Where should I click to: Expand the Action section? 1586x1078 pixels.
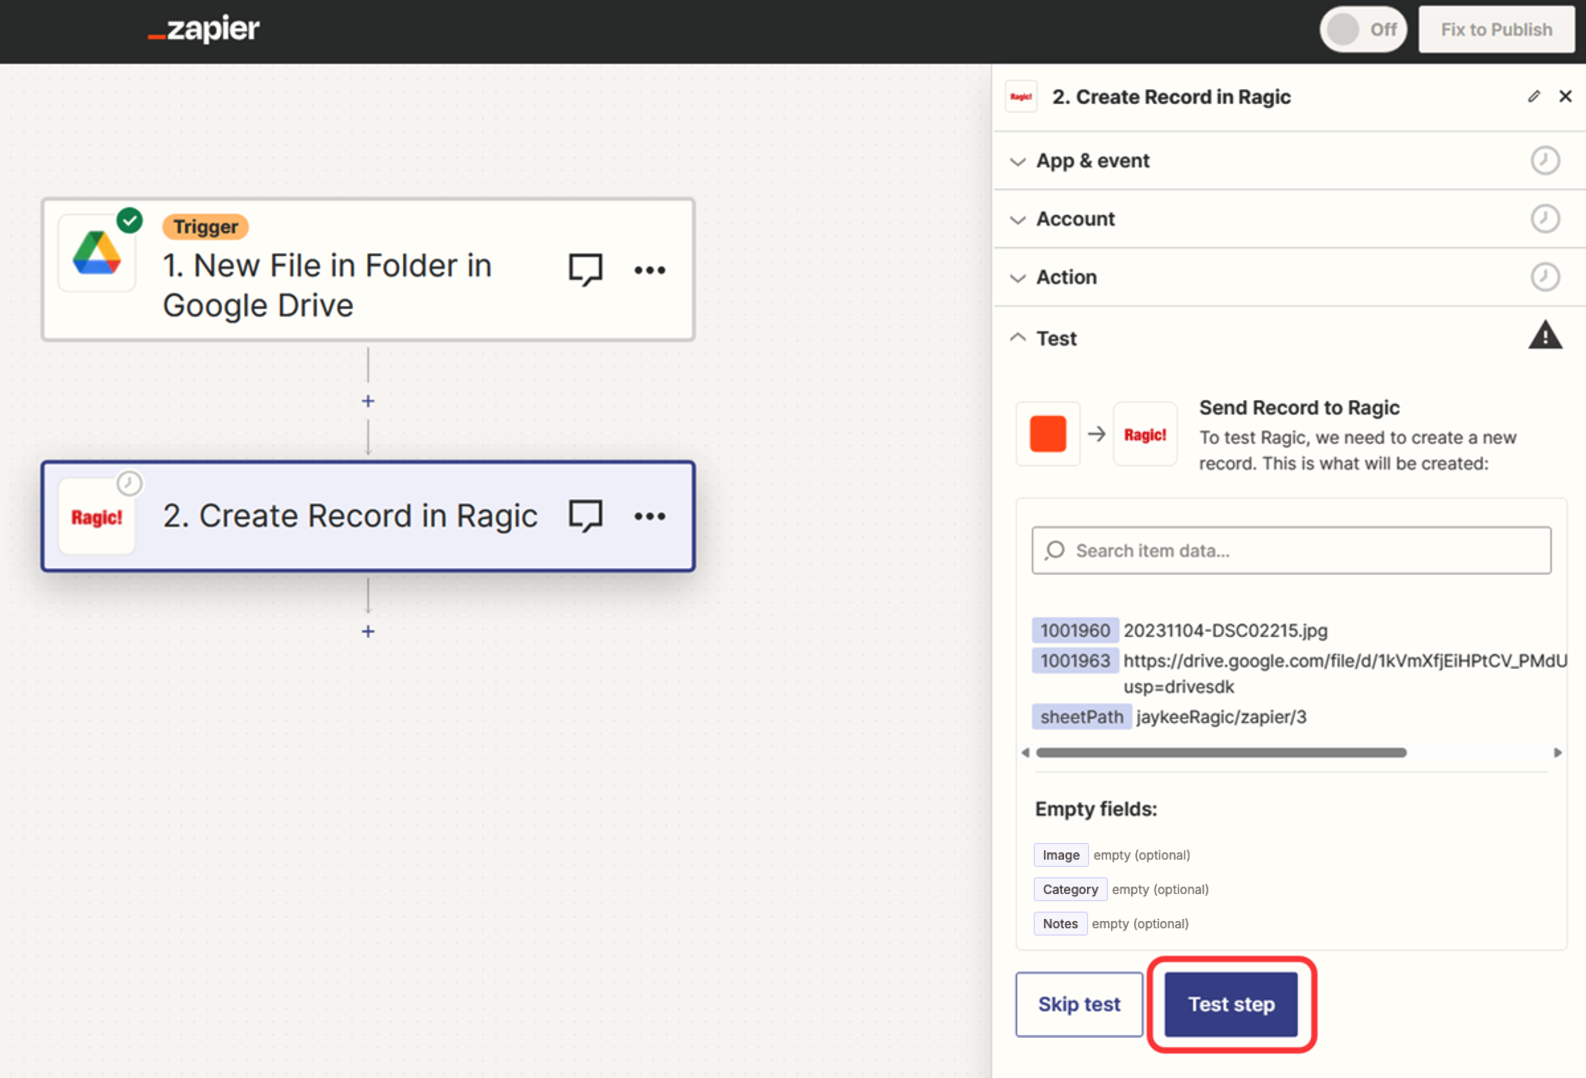1066,277
